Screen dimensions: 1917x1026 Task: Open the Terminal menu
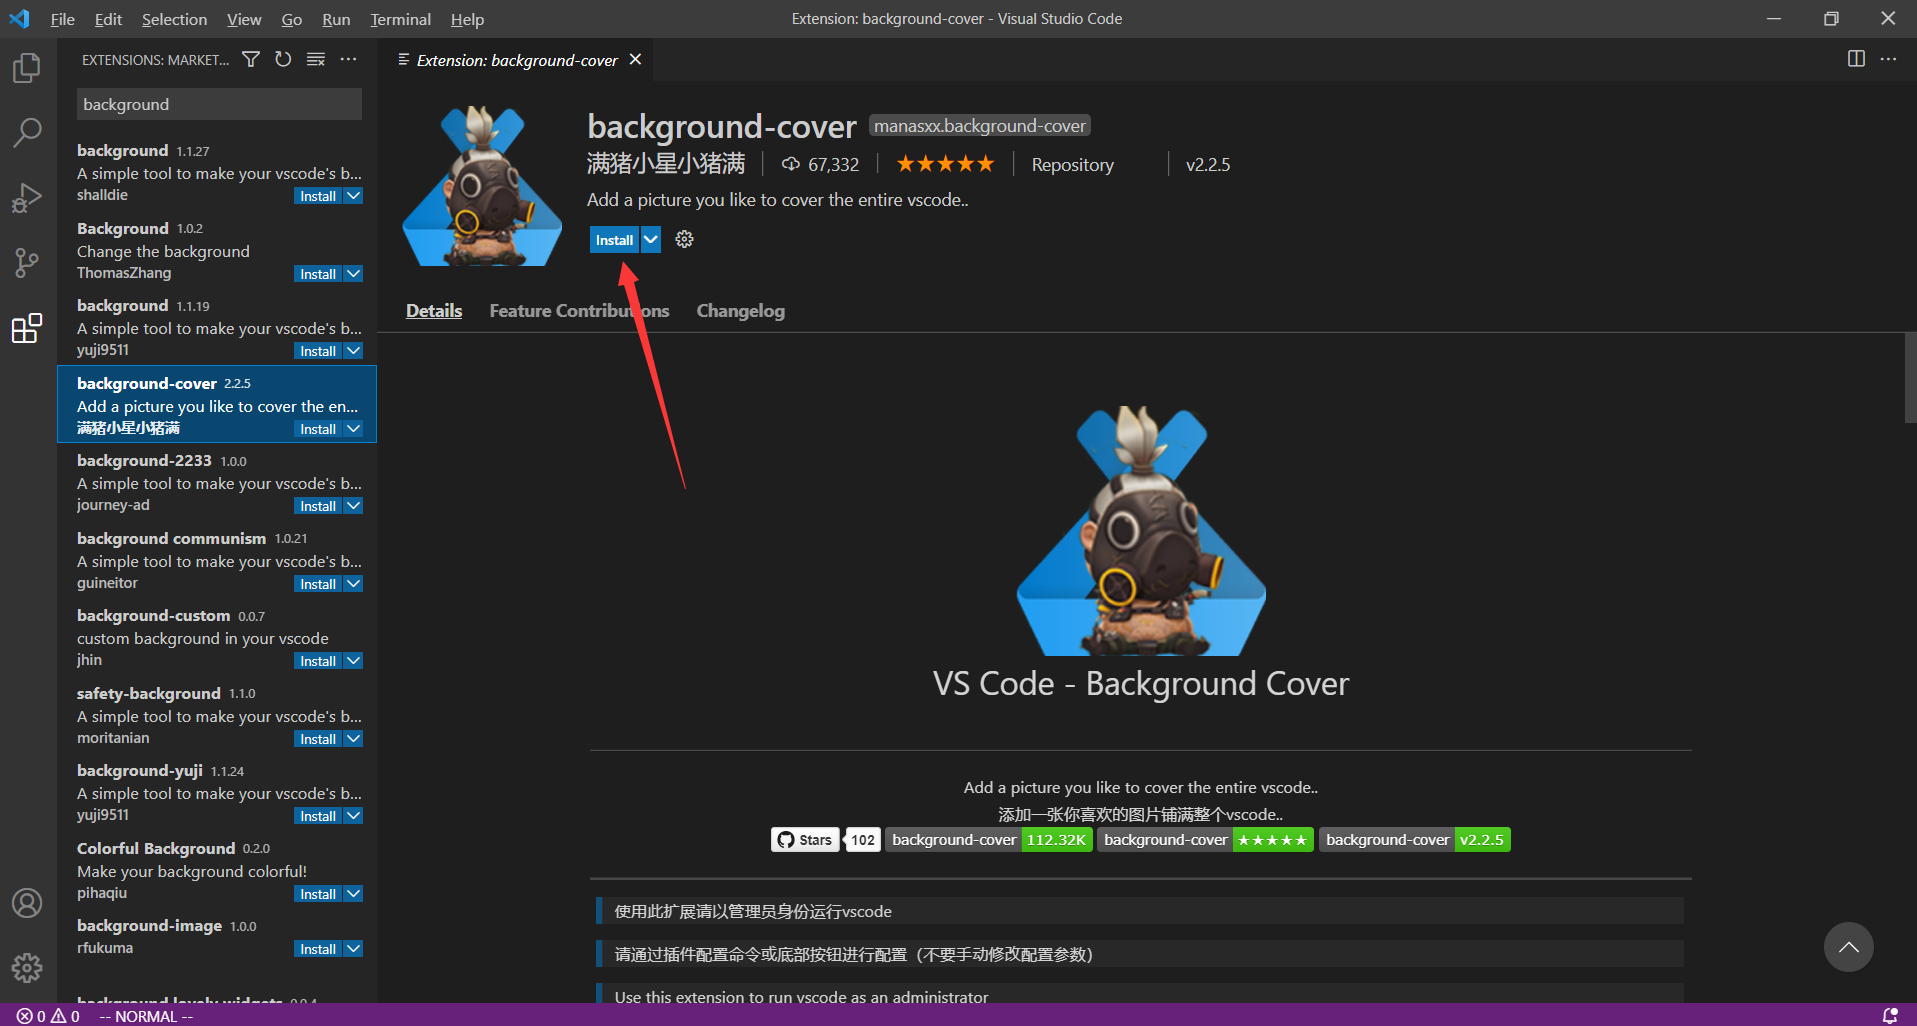pos(400,19)
